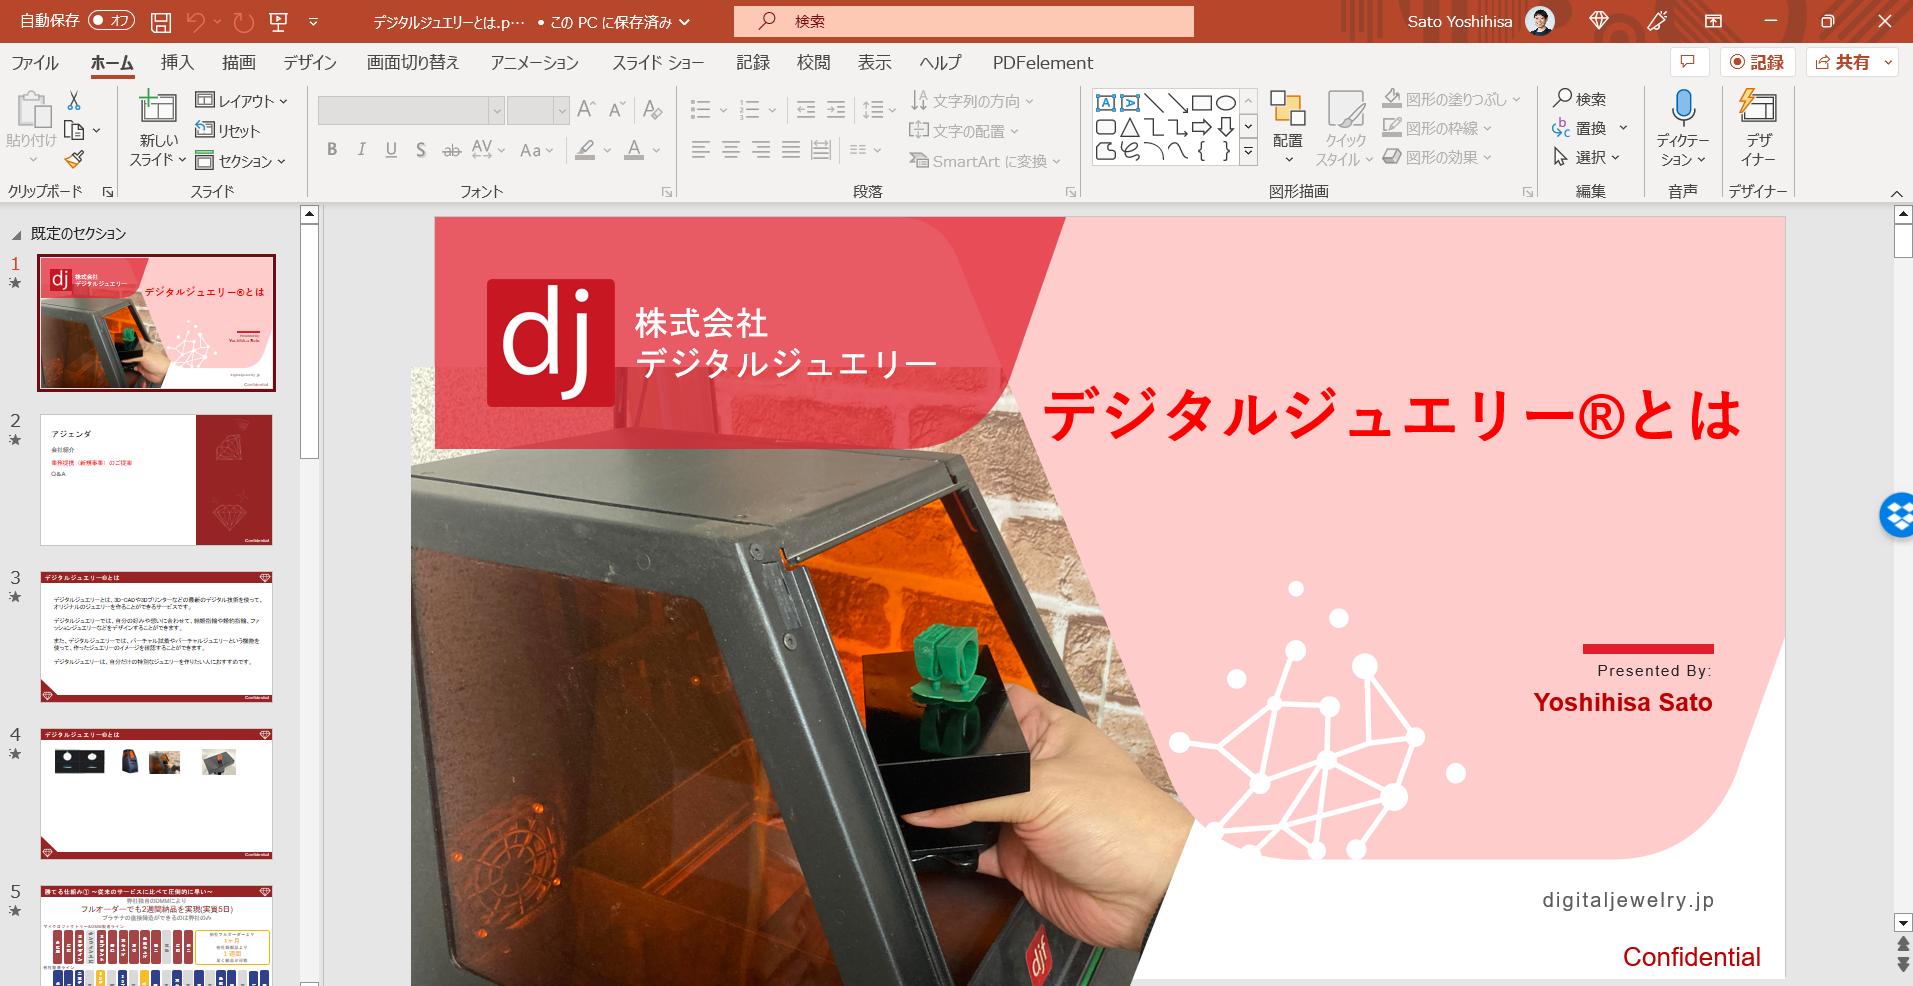Collapse the 既定のセクション section triangle

coord(16,235)
